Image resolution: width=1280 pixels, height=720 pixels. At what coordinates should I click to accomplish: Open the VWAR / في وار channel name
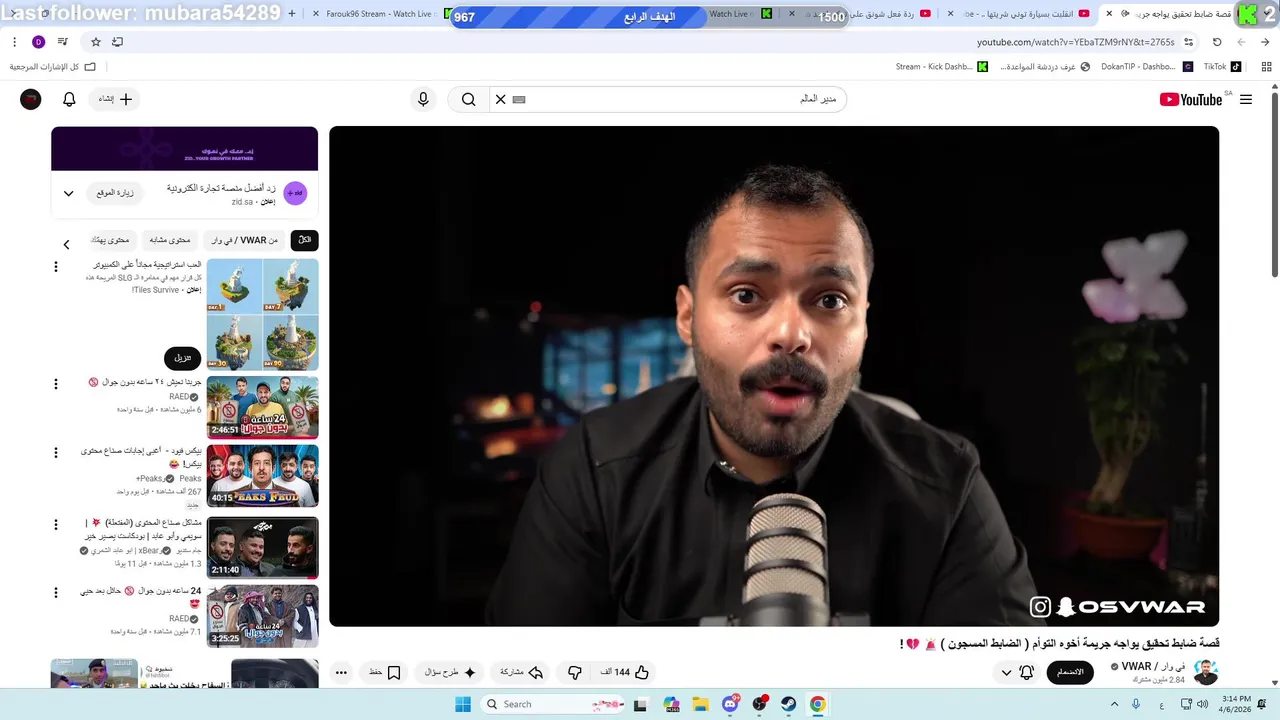(x=1153, y=666)
